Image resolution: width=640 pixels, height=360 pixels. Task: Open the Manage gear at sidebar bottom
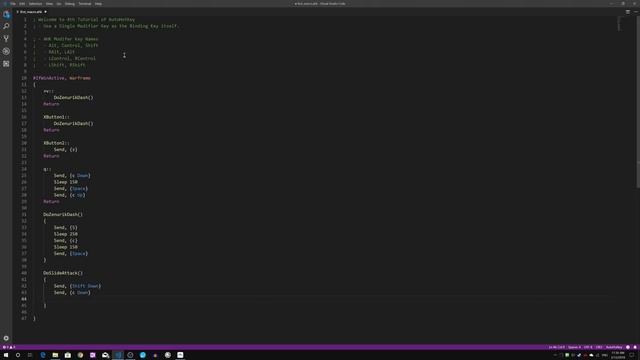6,338
